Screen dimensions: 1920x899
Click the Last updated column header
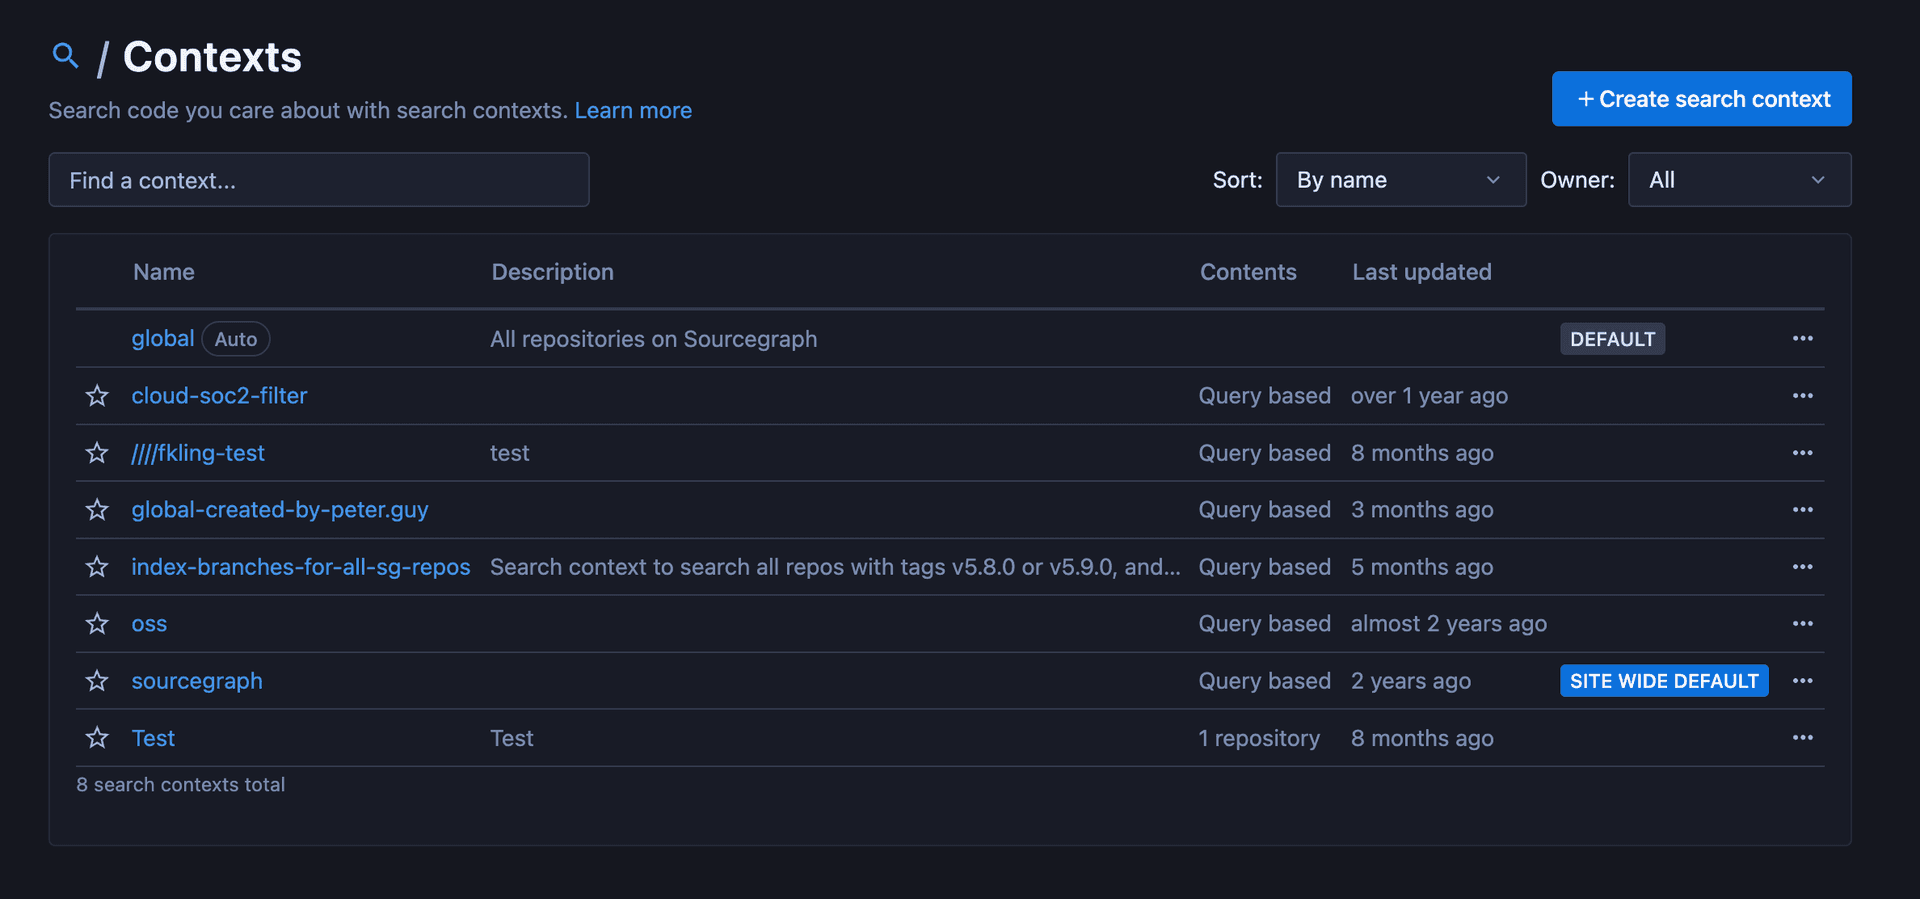point(1422,272)
